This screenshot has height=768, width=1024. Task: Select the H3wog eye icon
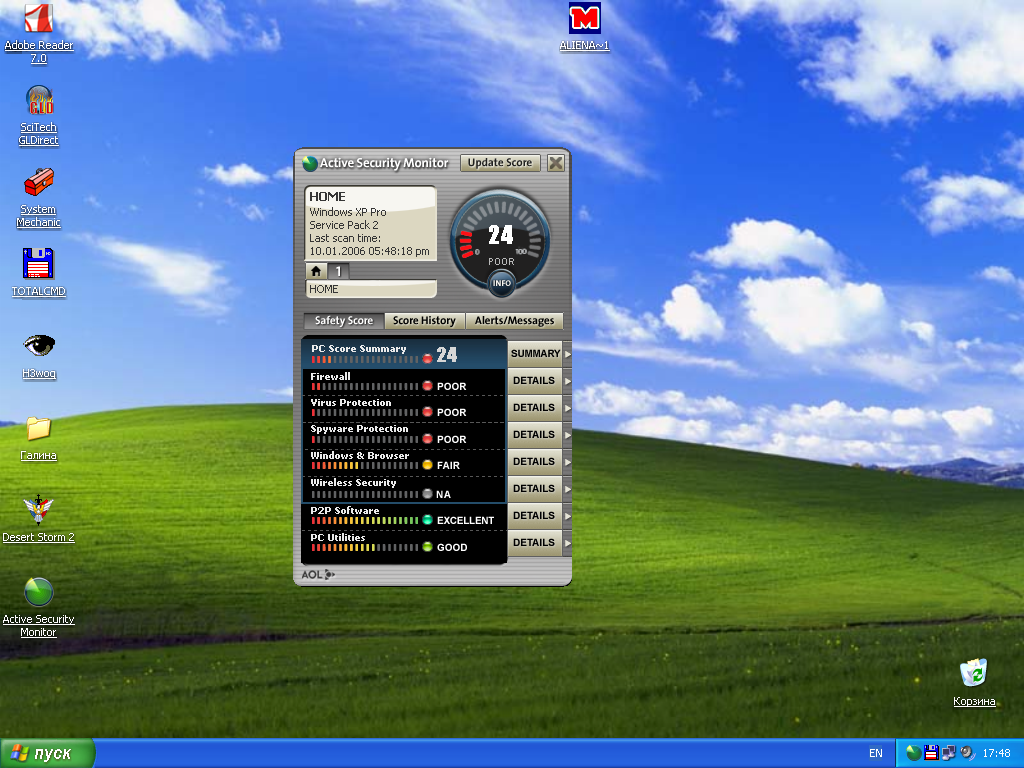(x=39, y=345)
